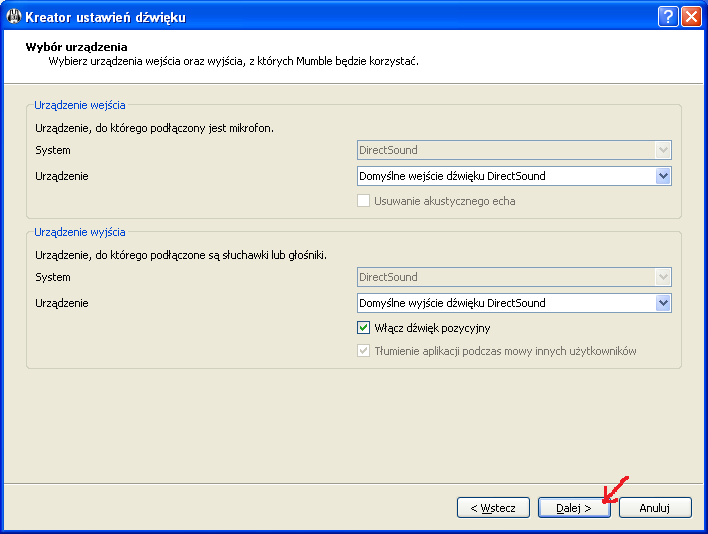
Task: Open the input System DirectSound combo box
Action: 514,150
